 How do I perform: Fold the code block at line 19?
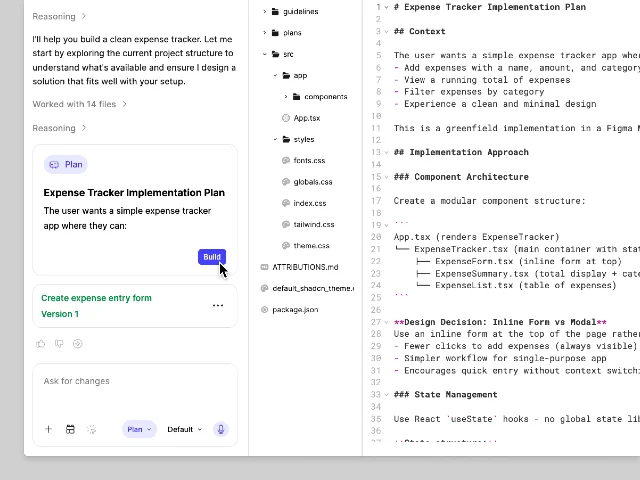pos(386,225)
